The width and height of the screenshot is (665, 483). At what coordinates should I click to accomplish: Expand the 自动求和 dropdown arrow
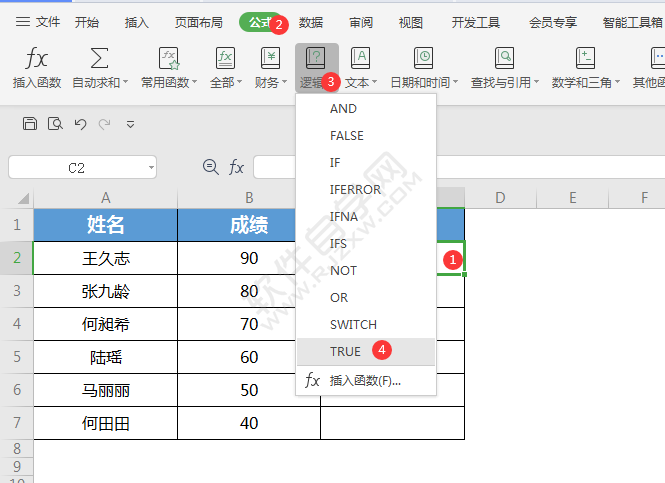[125, 82]
